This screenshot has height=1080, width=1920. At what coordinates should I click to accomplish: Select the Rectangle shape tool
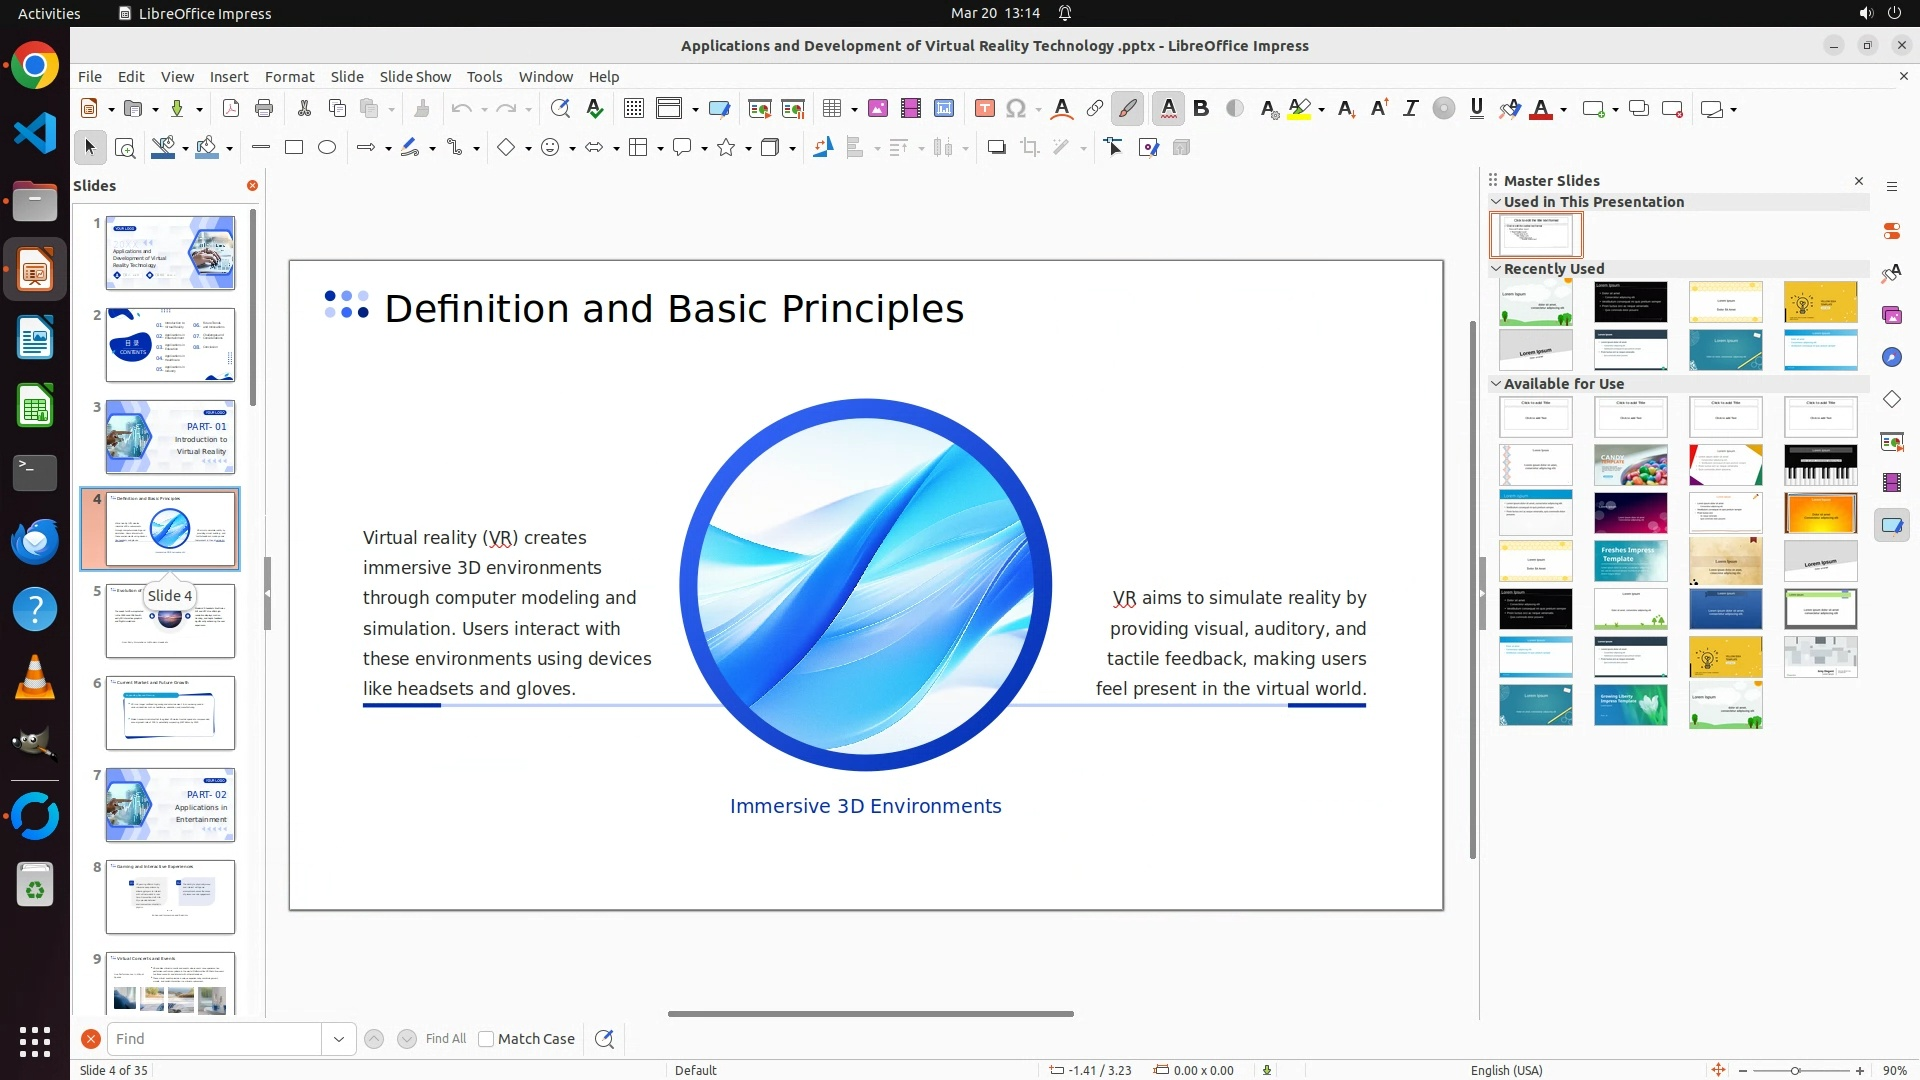pos(294,148)
